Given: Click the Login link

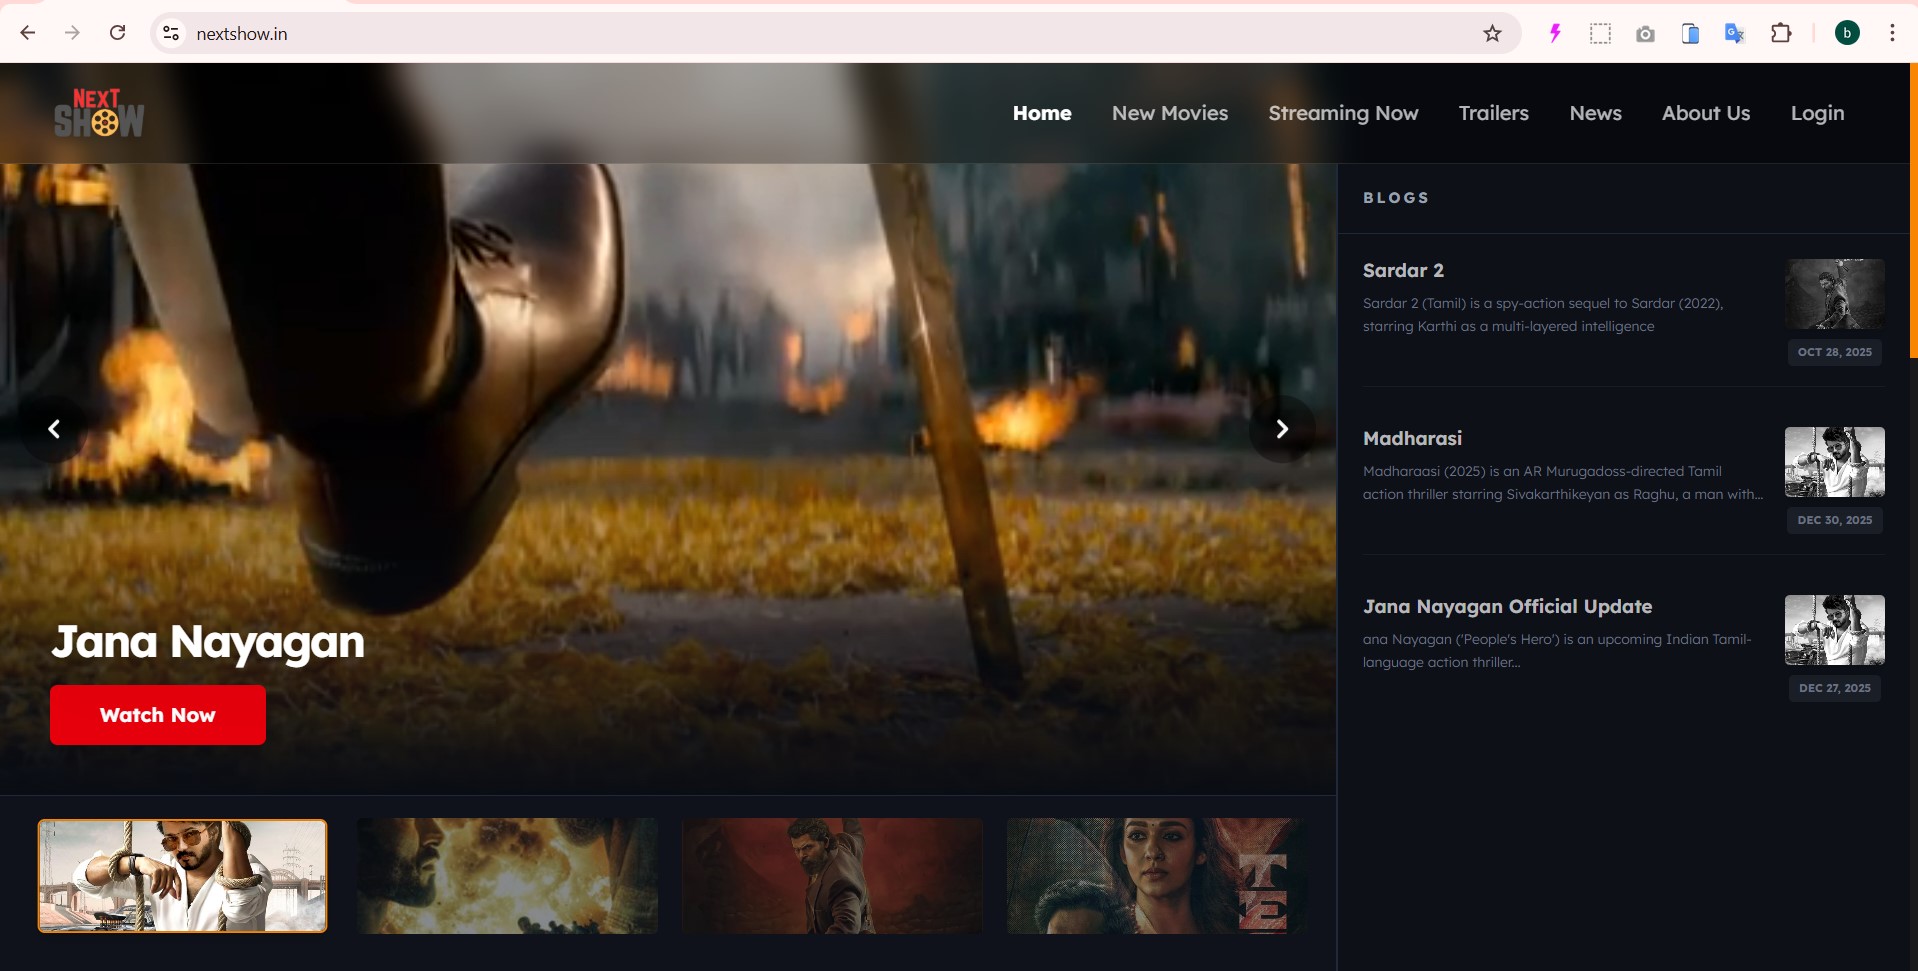Looking at the screenshot, I should tap(1816, 113).
